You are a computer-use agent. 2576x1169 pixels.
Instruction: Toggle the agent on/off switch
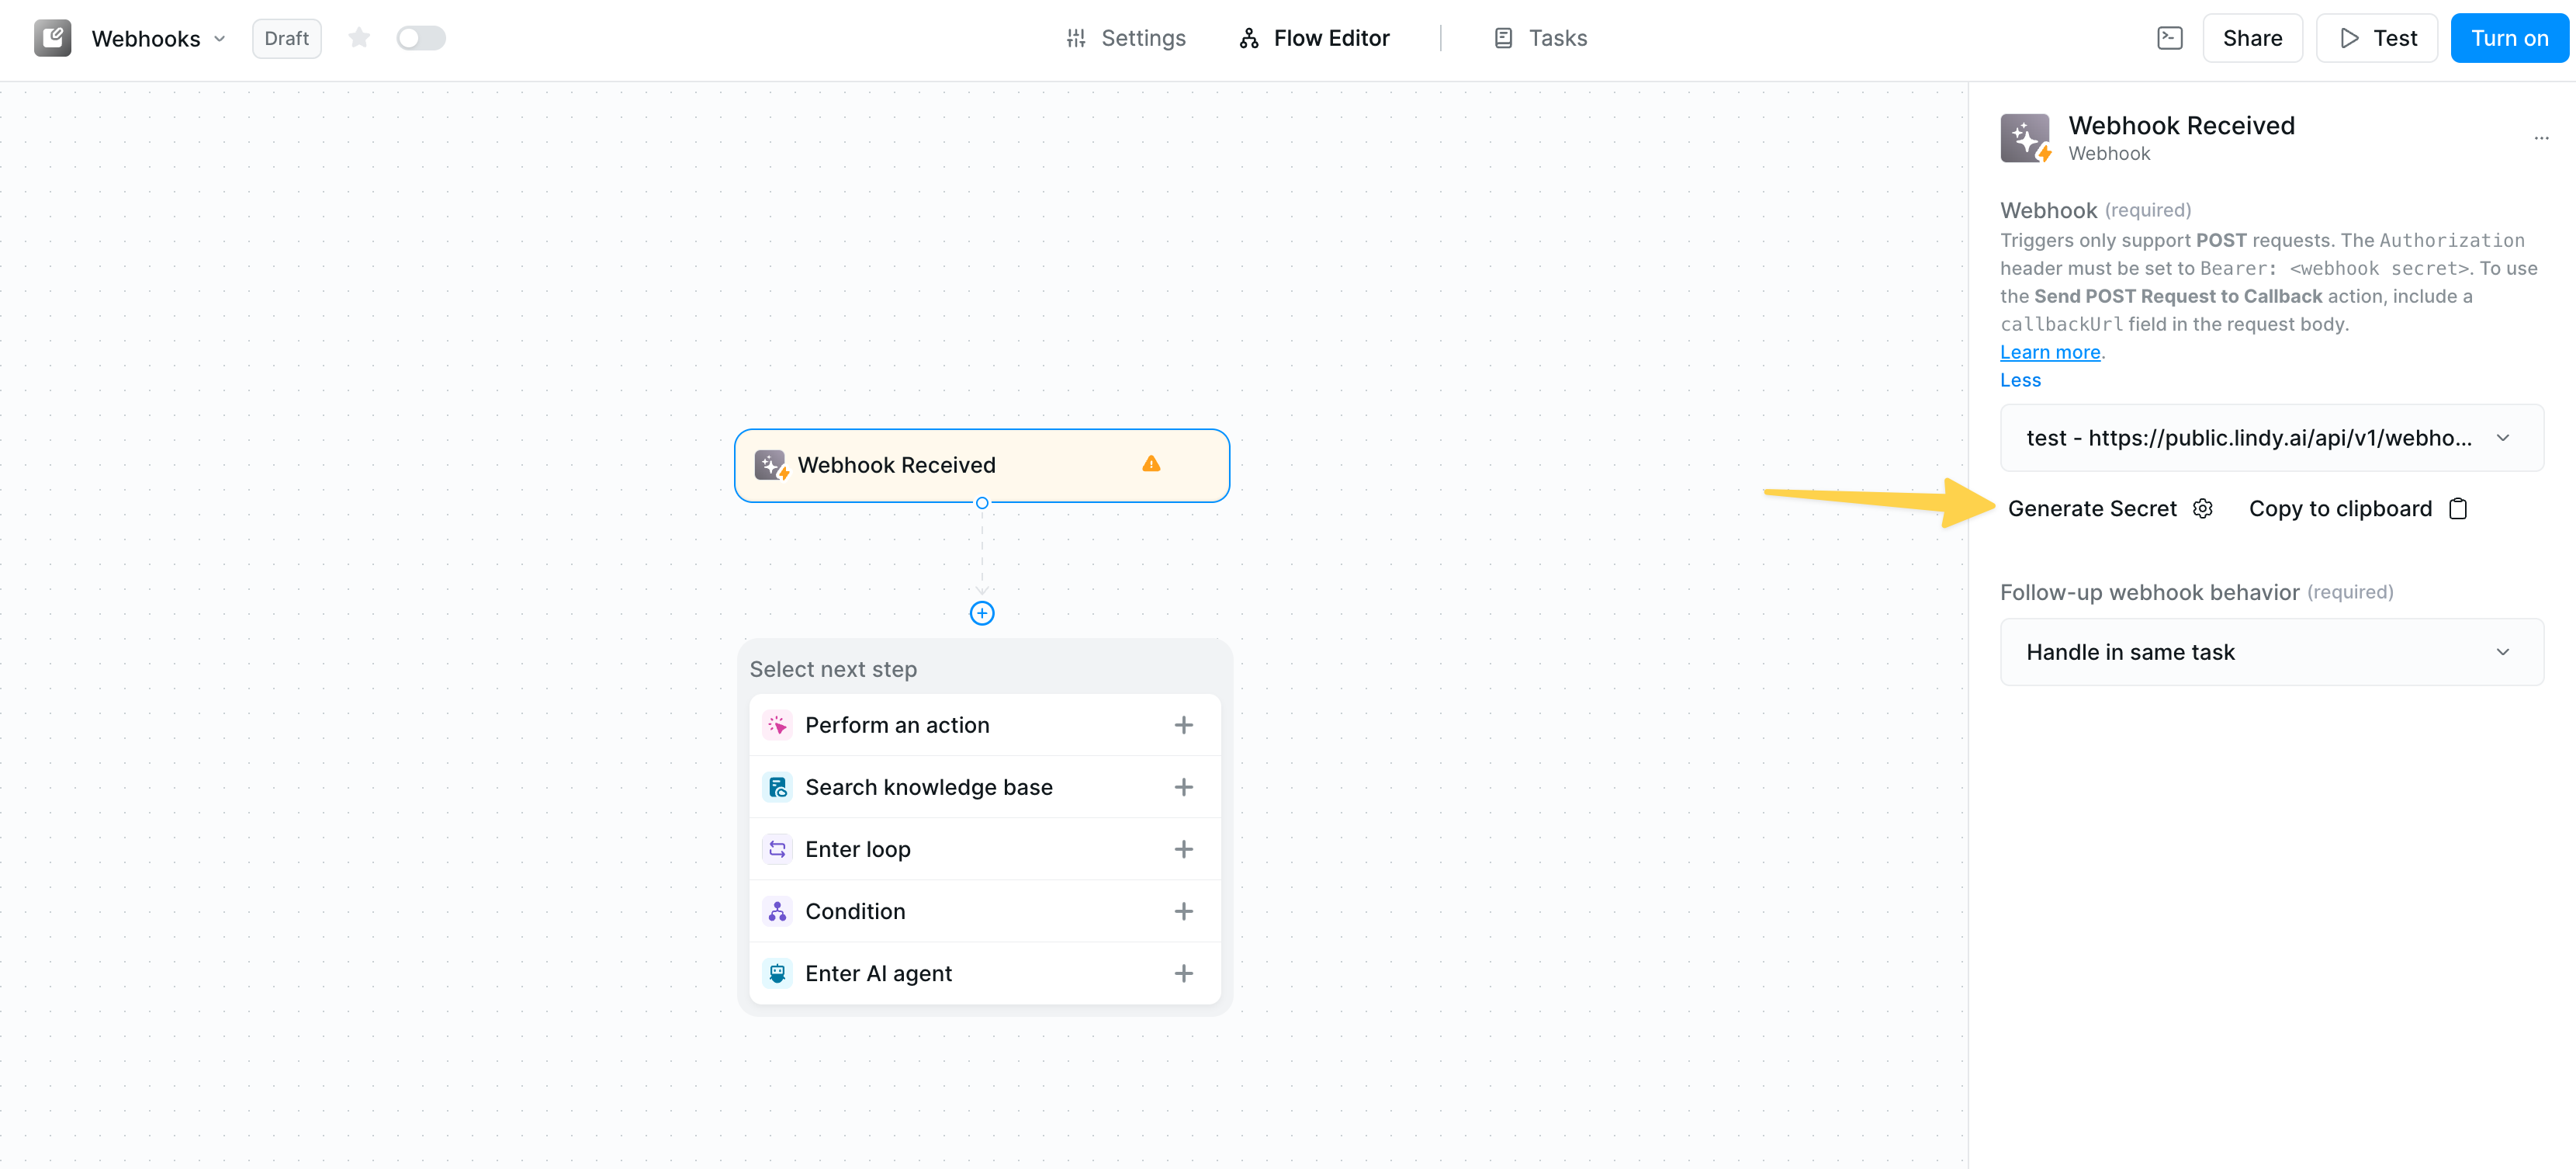[x=420, y=38]
